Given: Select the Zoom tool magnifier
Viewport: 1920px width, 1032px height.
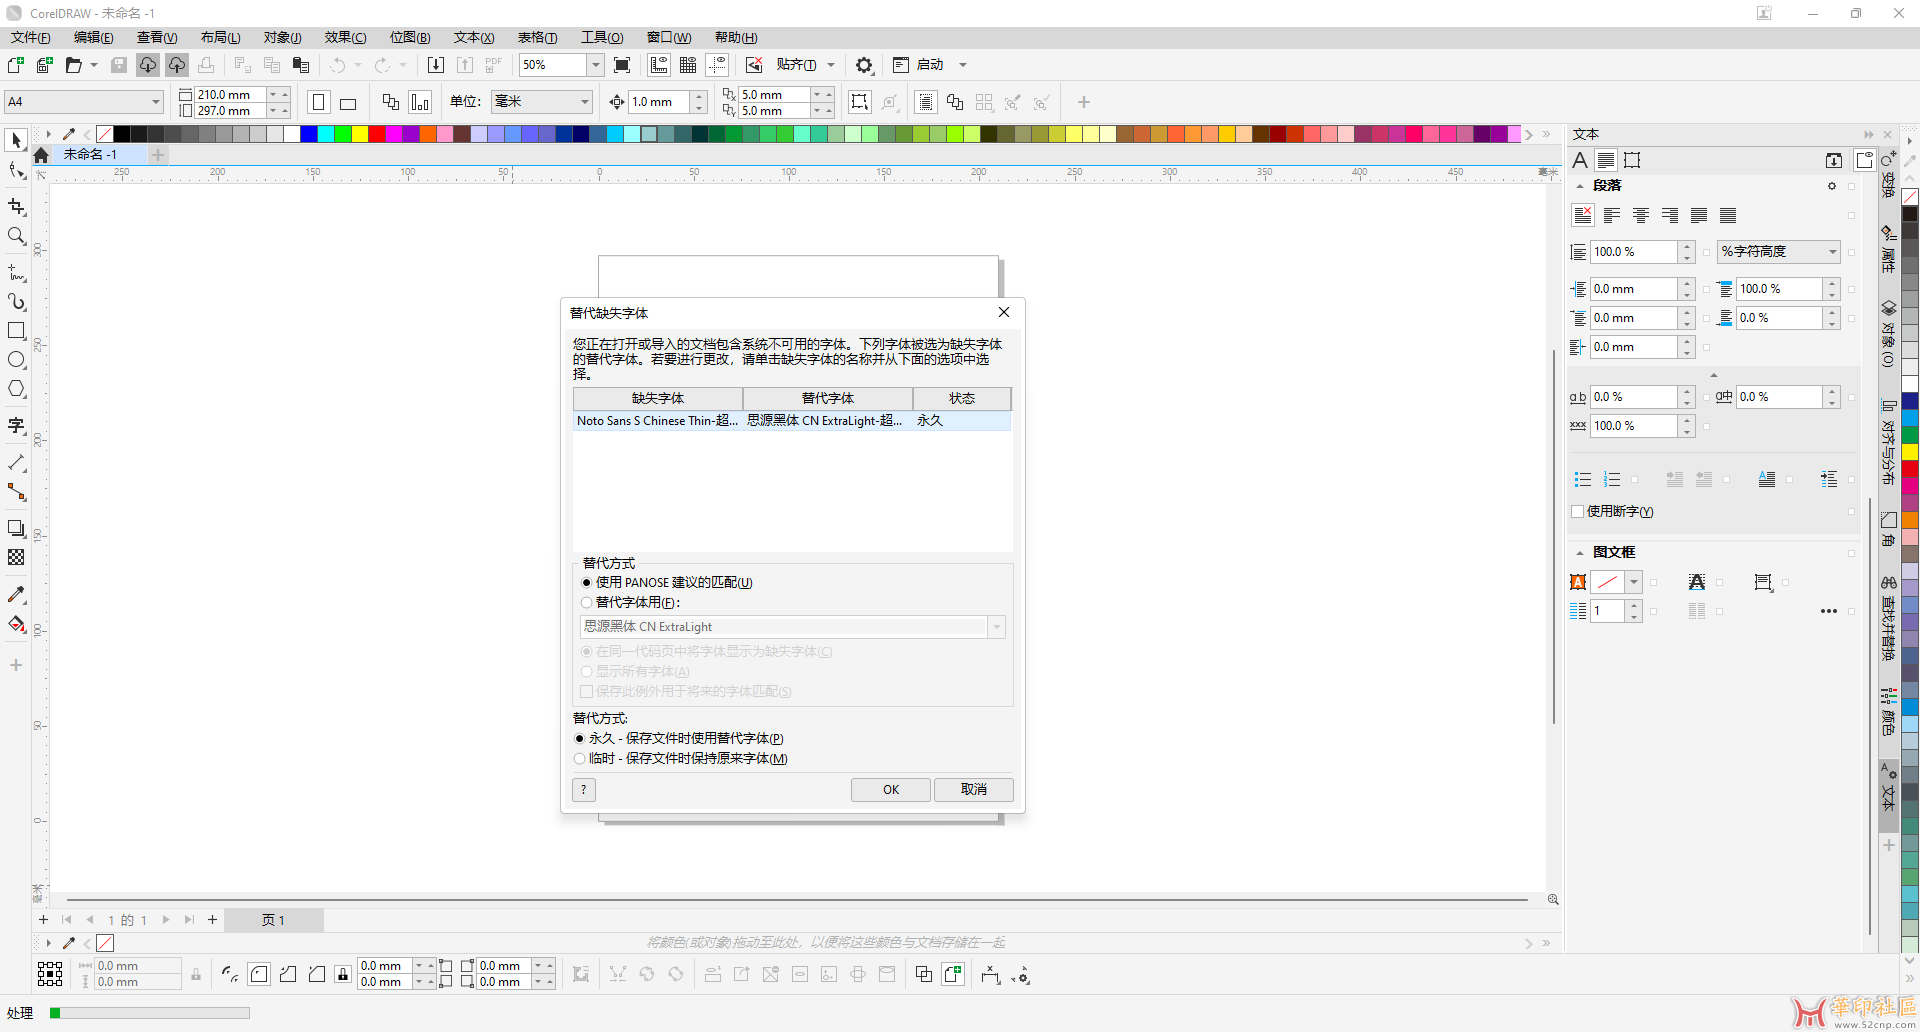Looking at the screenshot, I should 16,236.
